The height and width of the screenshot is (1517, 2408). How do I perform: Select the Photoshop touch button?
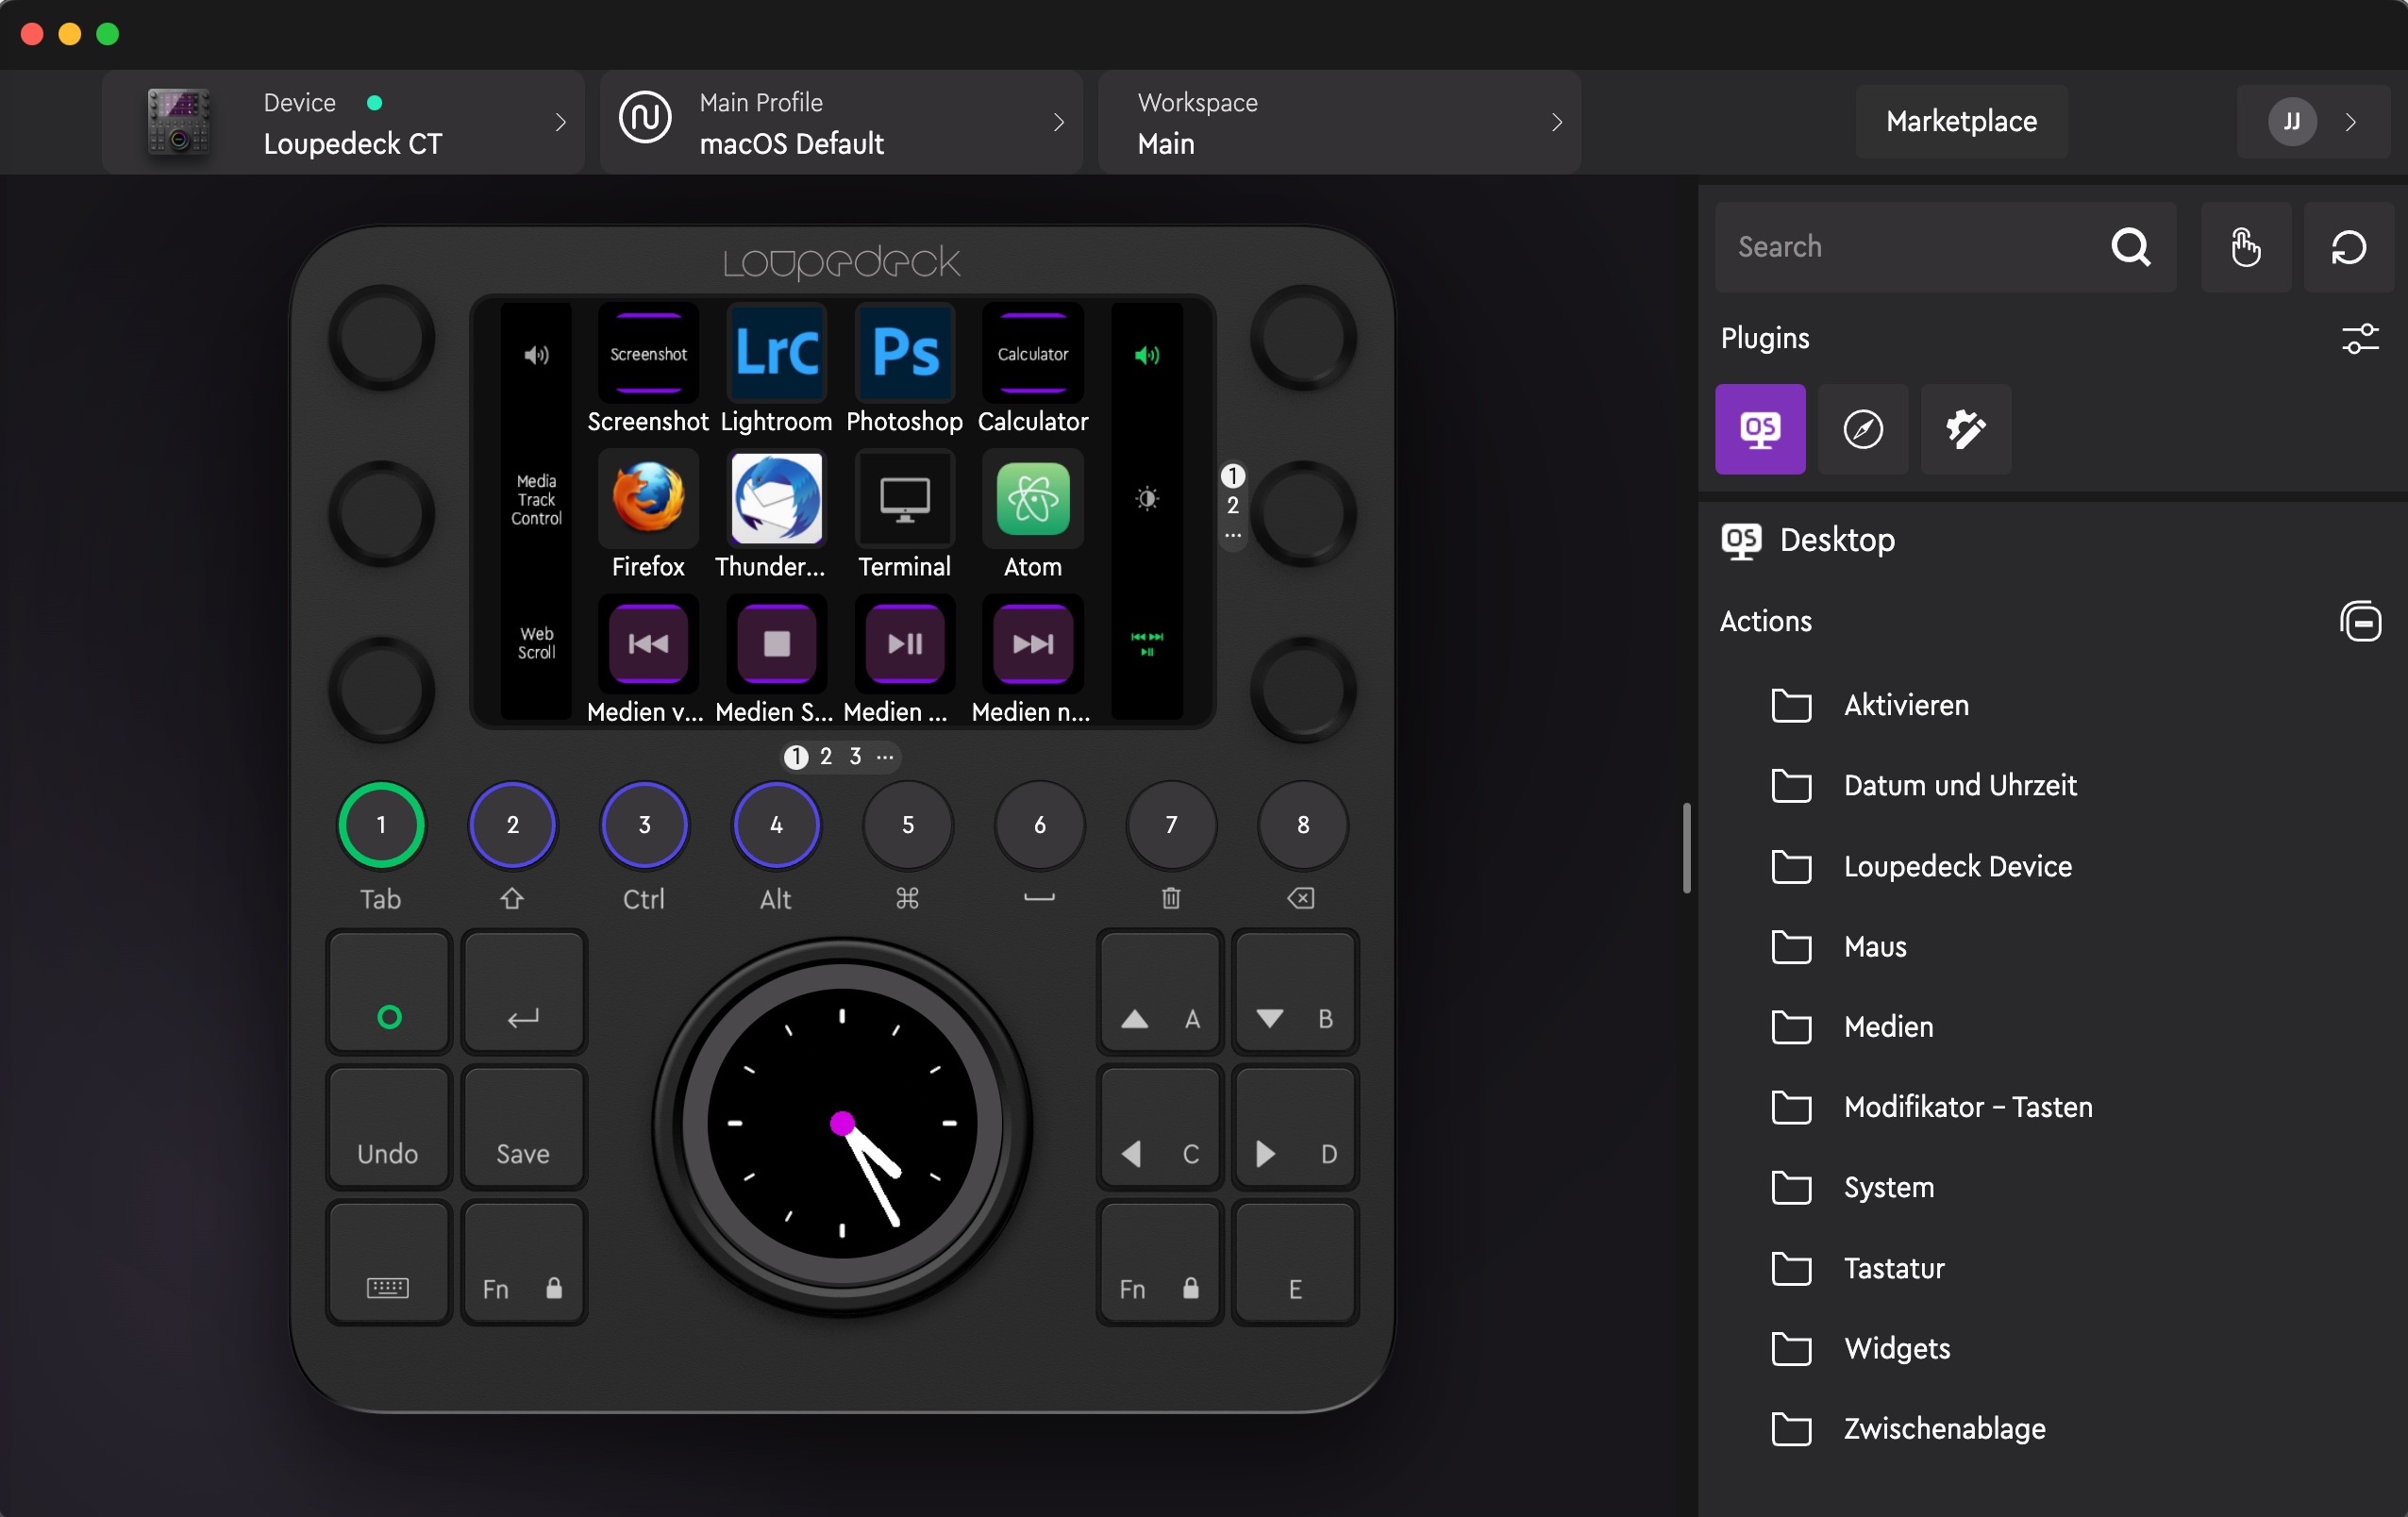point(904,354)
